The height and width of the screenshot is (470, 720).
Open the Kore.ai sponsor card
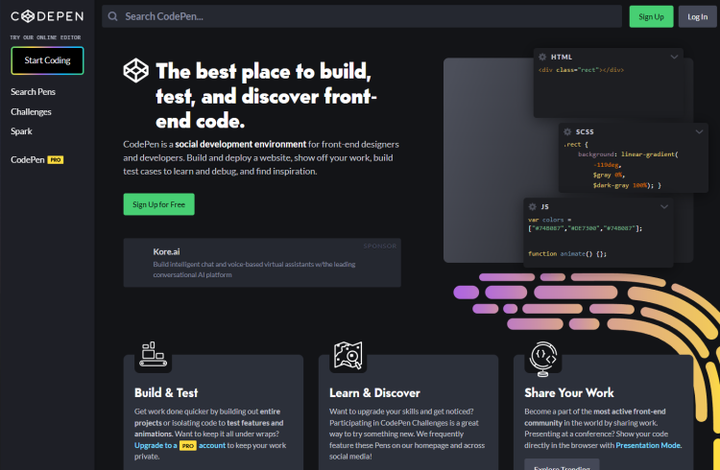[x=262, y=263]
